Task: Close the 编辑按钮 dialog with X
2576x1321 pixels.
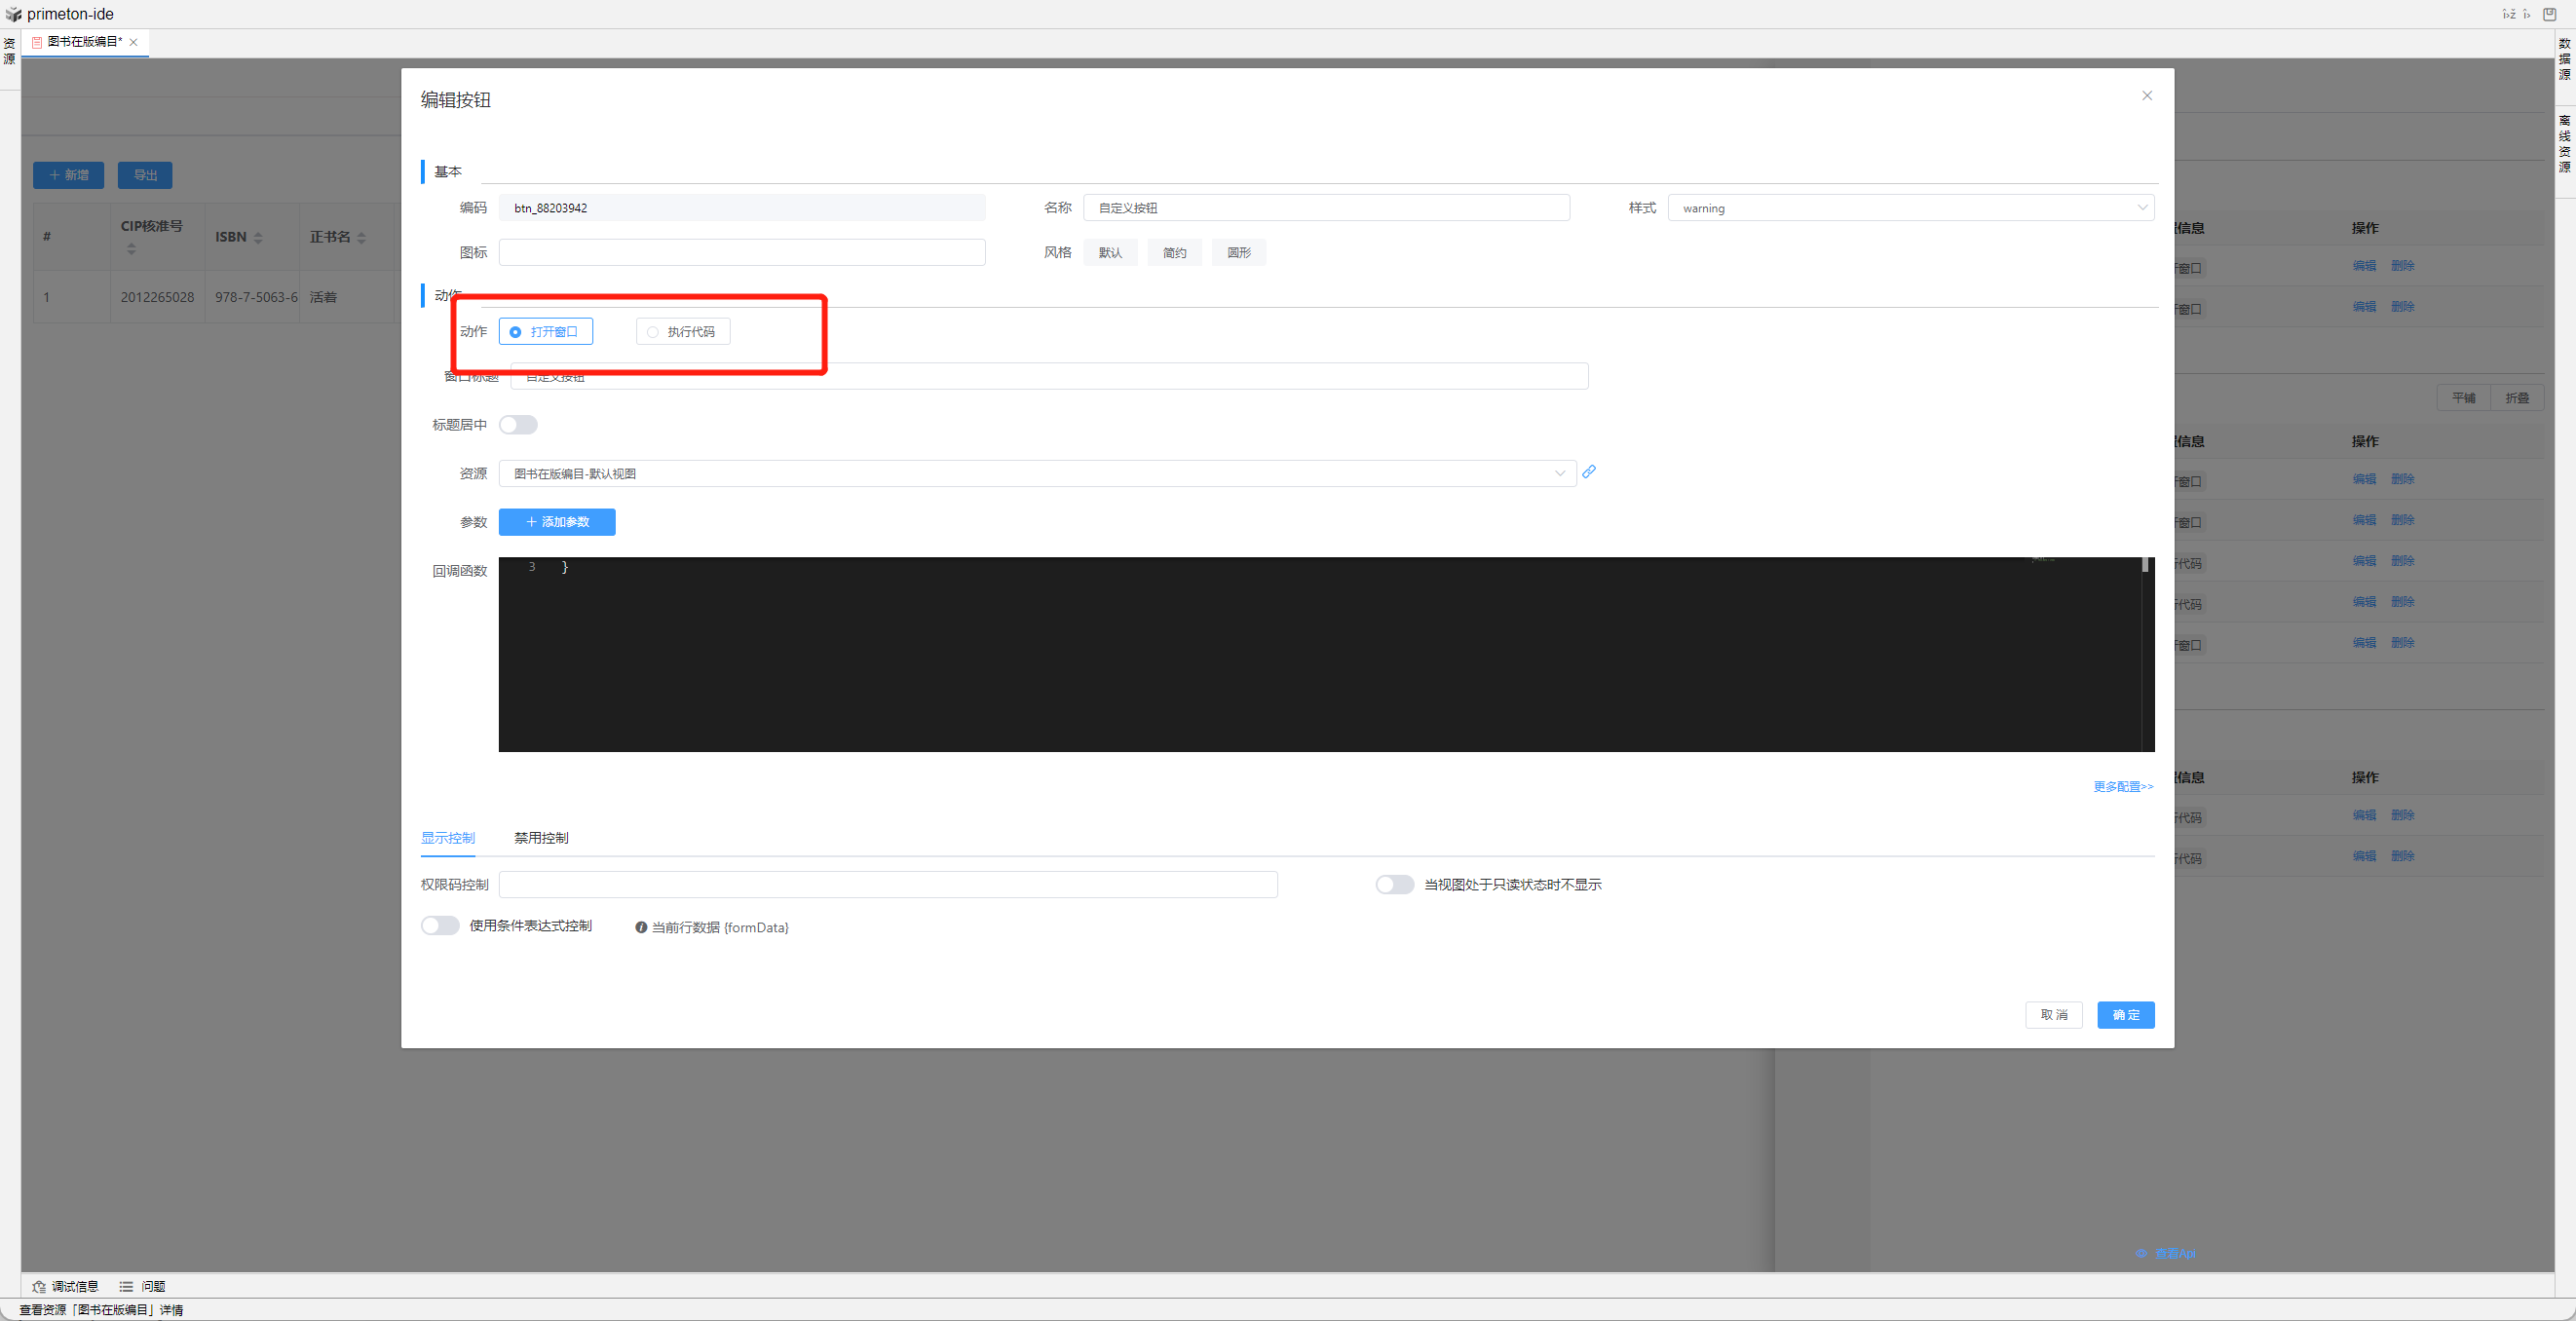Action: click(x=2146, y=96)
